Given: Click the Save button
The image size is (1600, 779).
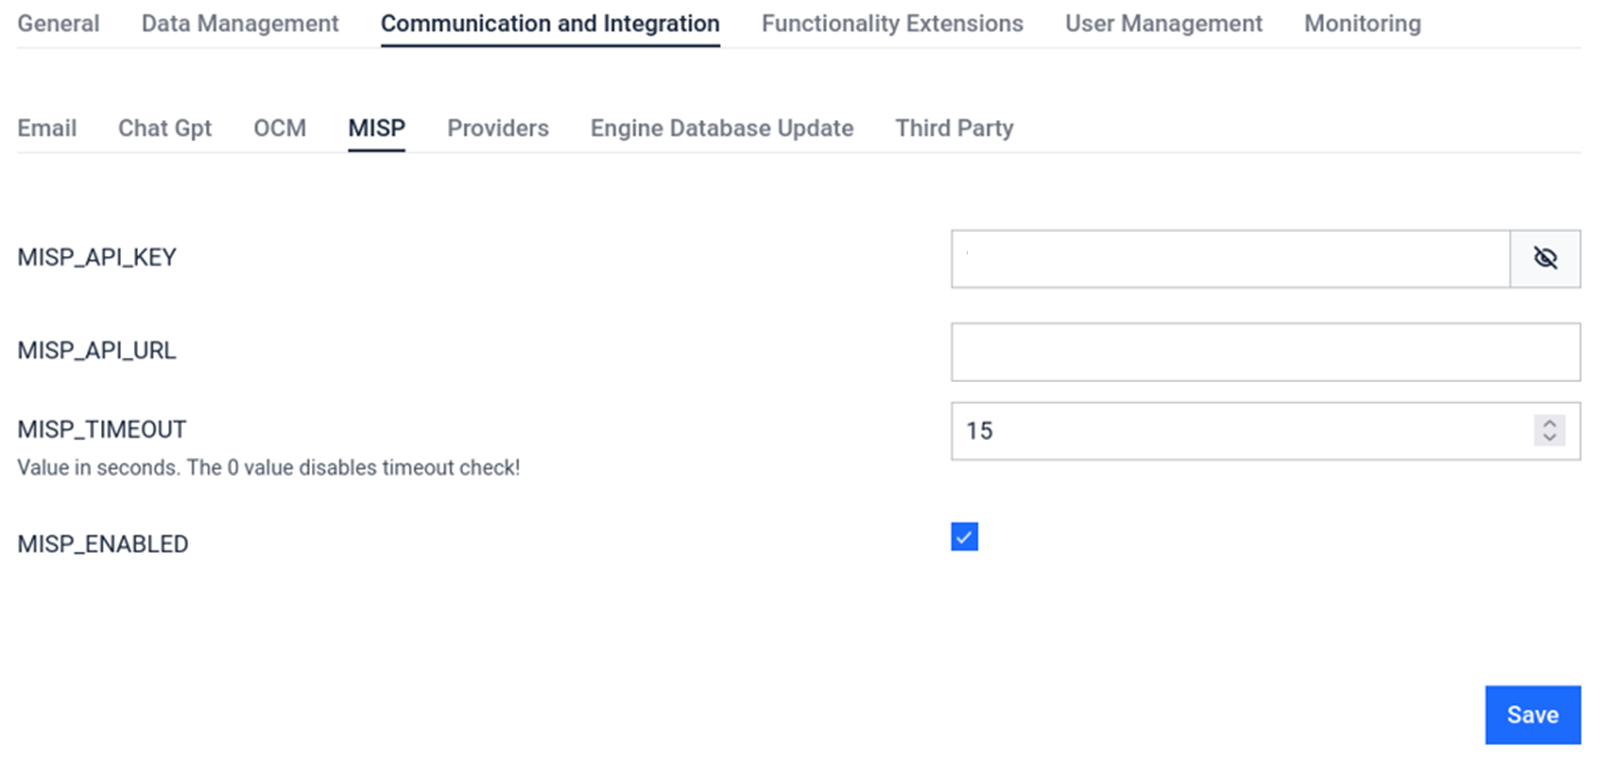Looking at the screenshot, I should (1532, 715).
